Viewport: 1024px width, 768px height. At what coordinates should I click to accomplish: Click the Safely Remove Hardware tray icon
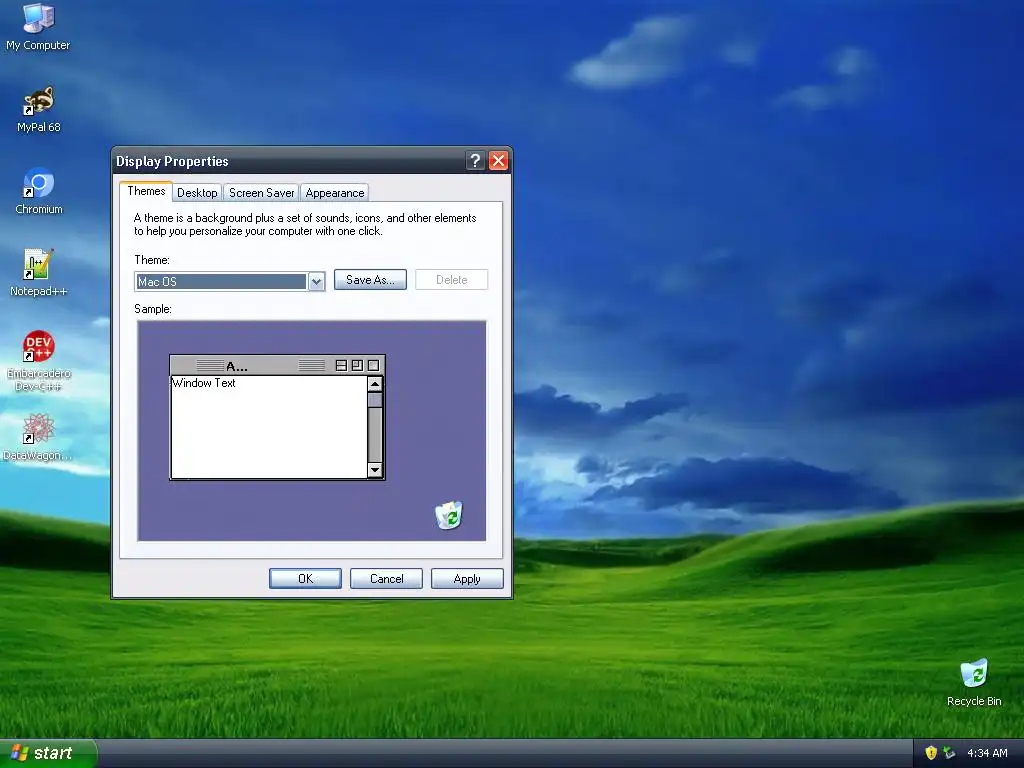click(949, 753)
